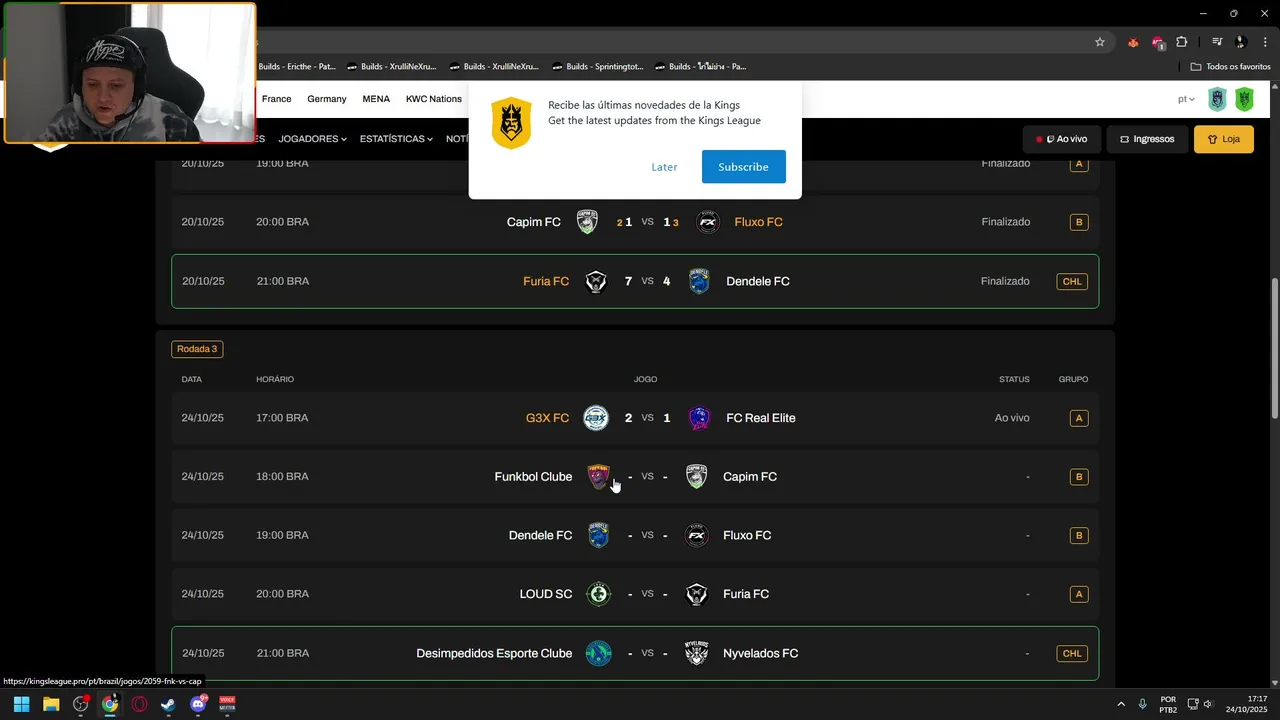Click the Desimpedidos Esporte Clube crest
This screenshot has width=1280, height=720.
coord(598,653)
